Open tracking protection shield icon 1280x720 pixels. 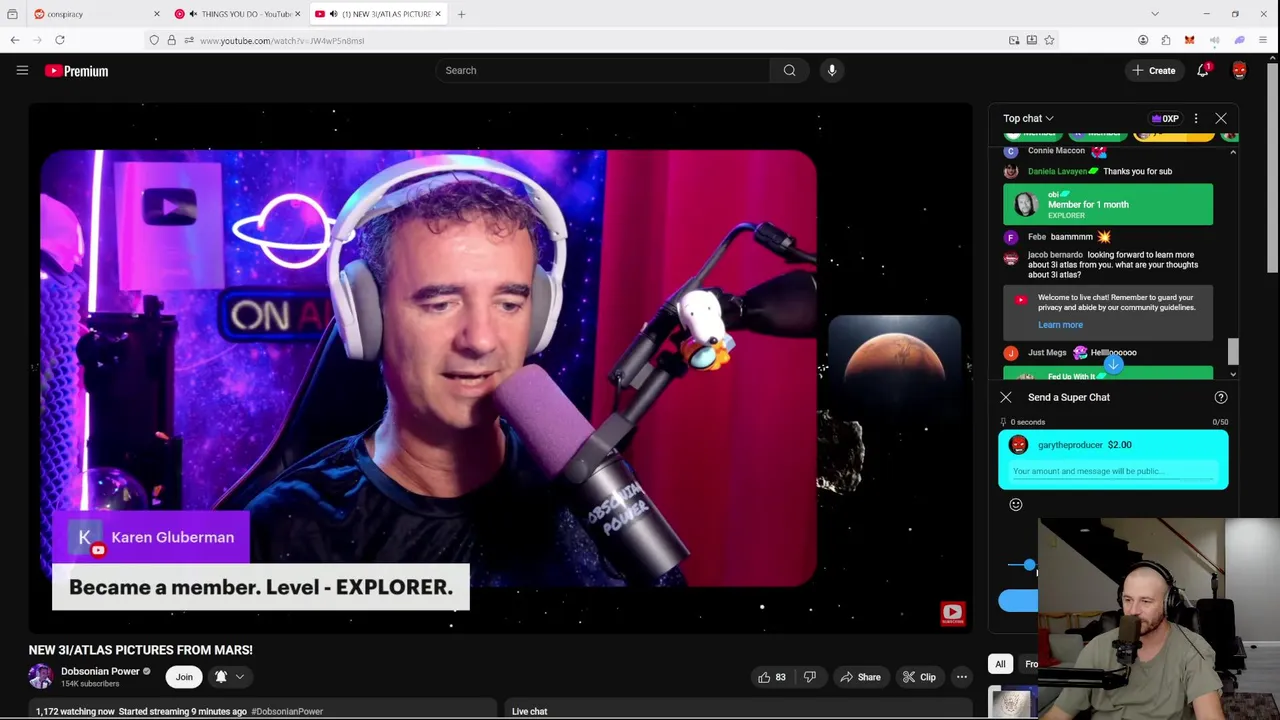click(154, 40)
